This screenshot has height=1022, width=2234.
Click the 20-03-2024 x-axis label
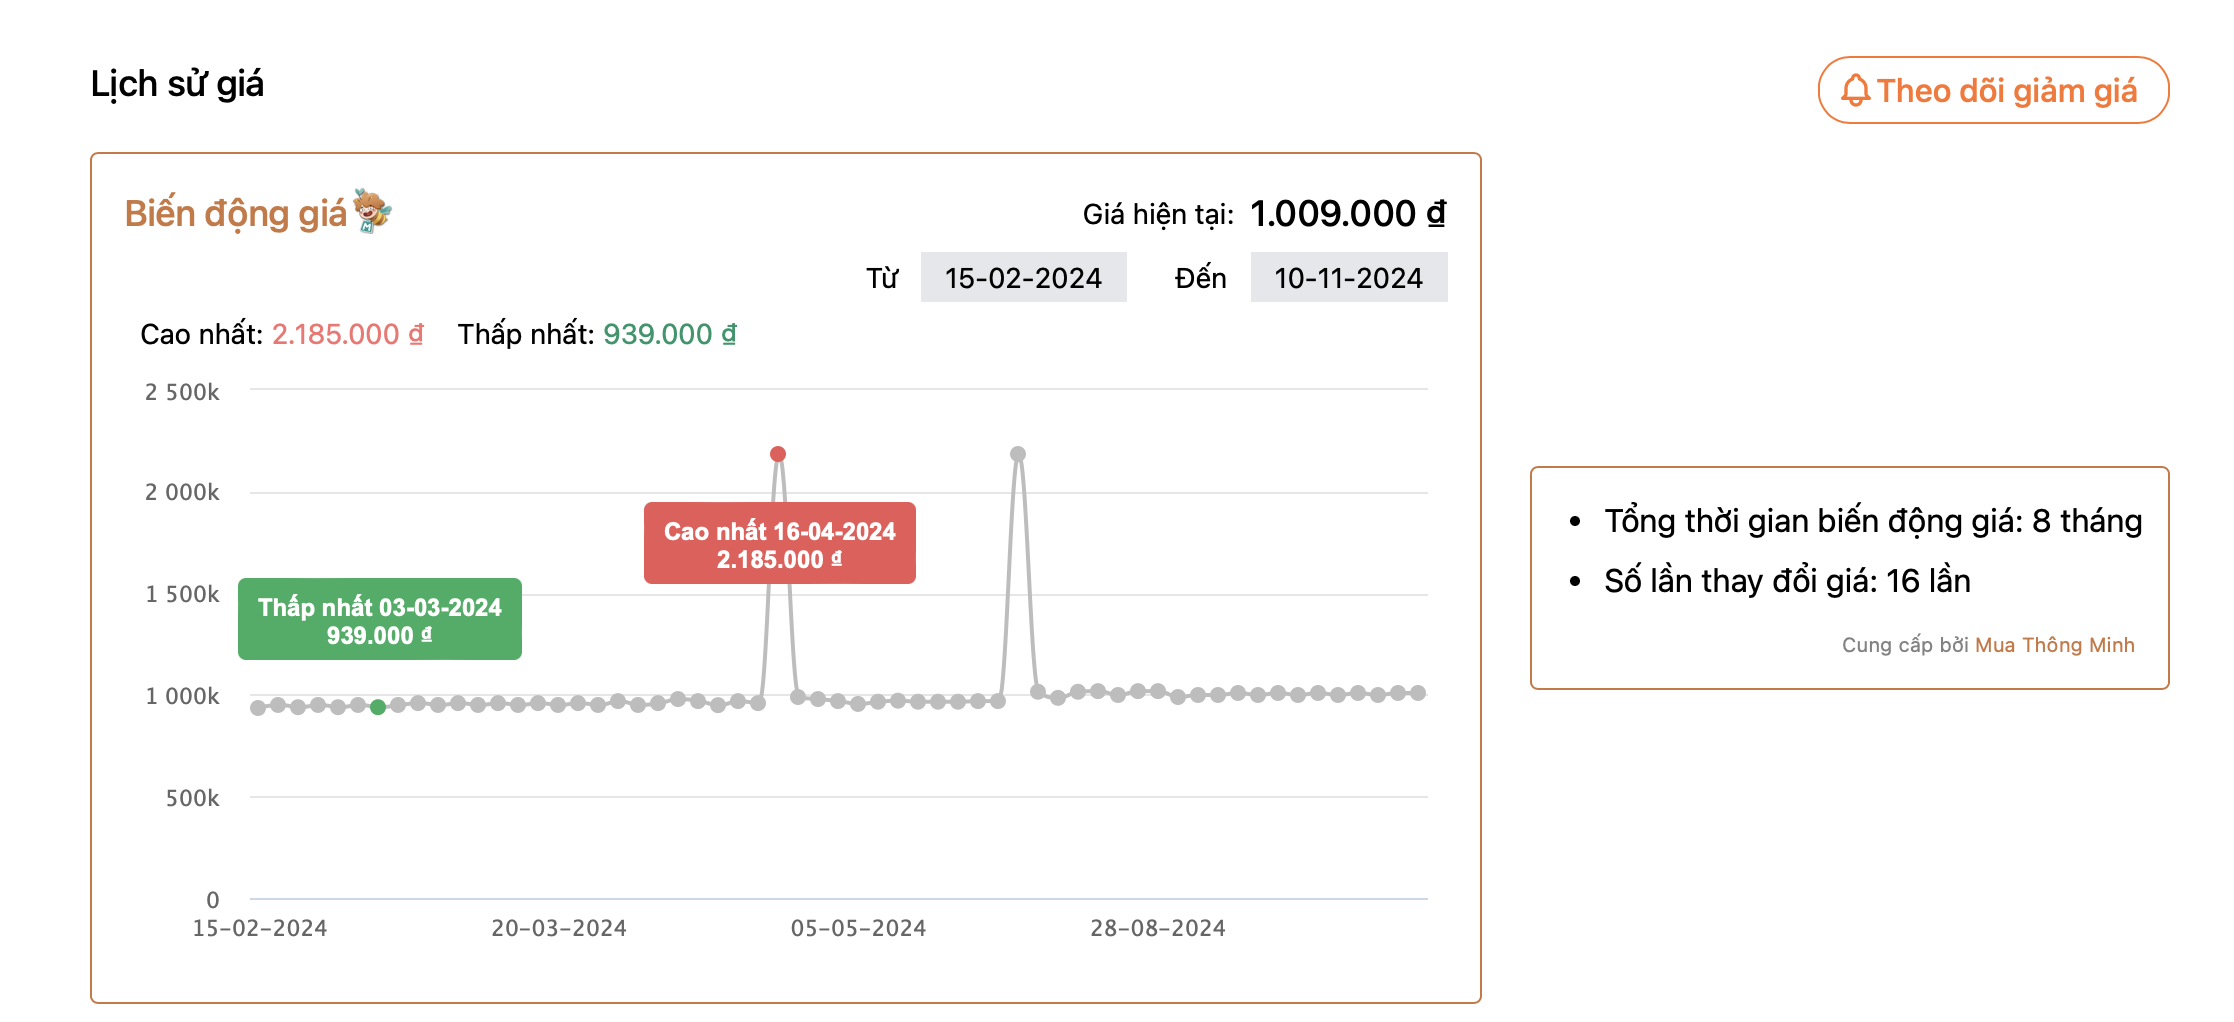tap(558, 928)
